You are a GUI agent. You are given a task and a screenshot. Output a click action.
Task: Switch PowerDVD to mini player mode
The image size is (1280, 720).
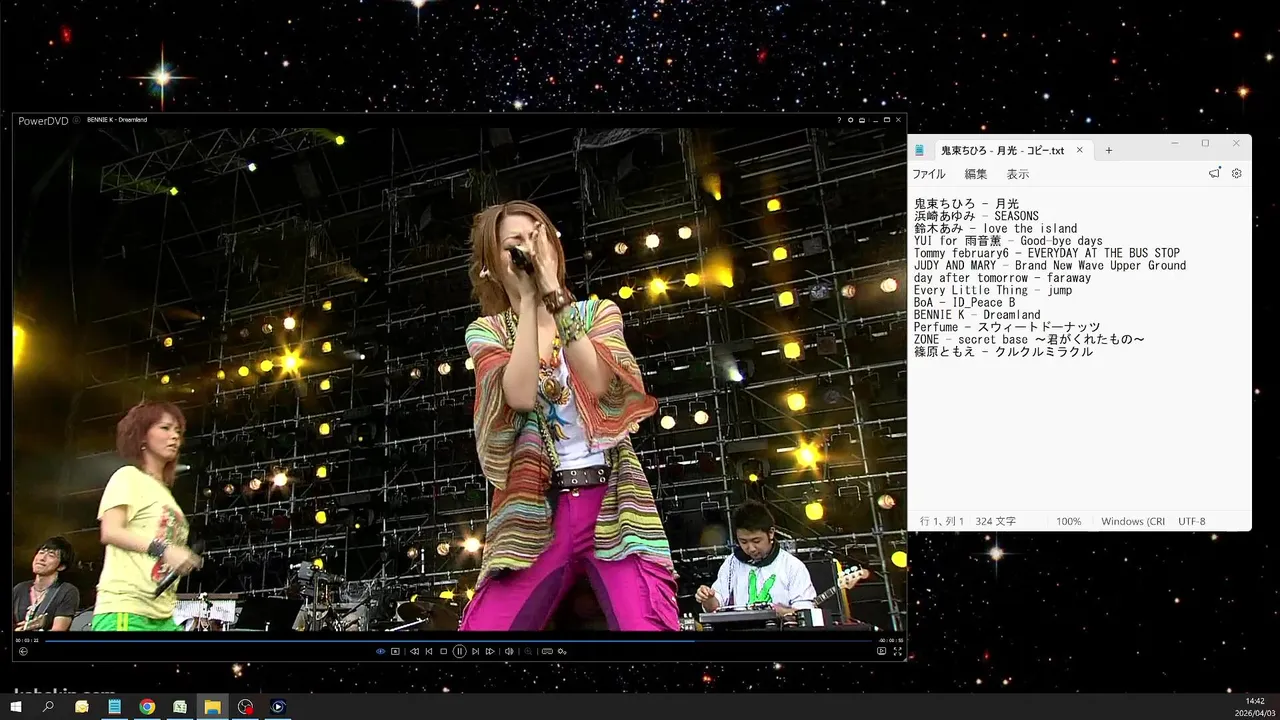tap(862, 120)
